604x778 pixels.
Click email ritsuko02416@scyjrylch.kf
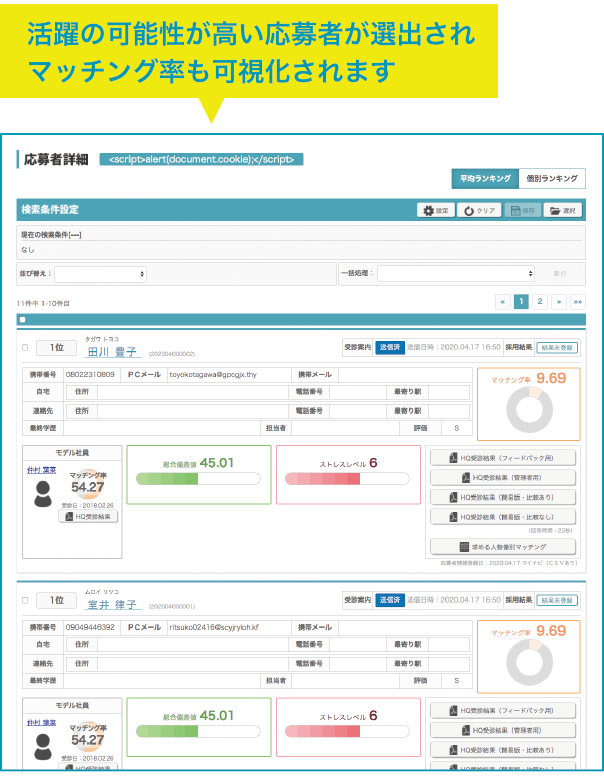tap(214, 627)
